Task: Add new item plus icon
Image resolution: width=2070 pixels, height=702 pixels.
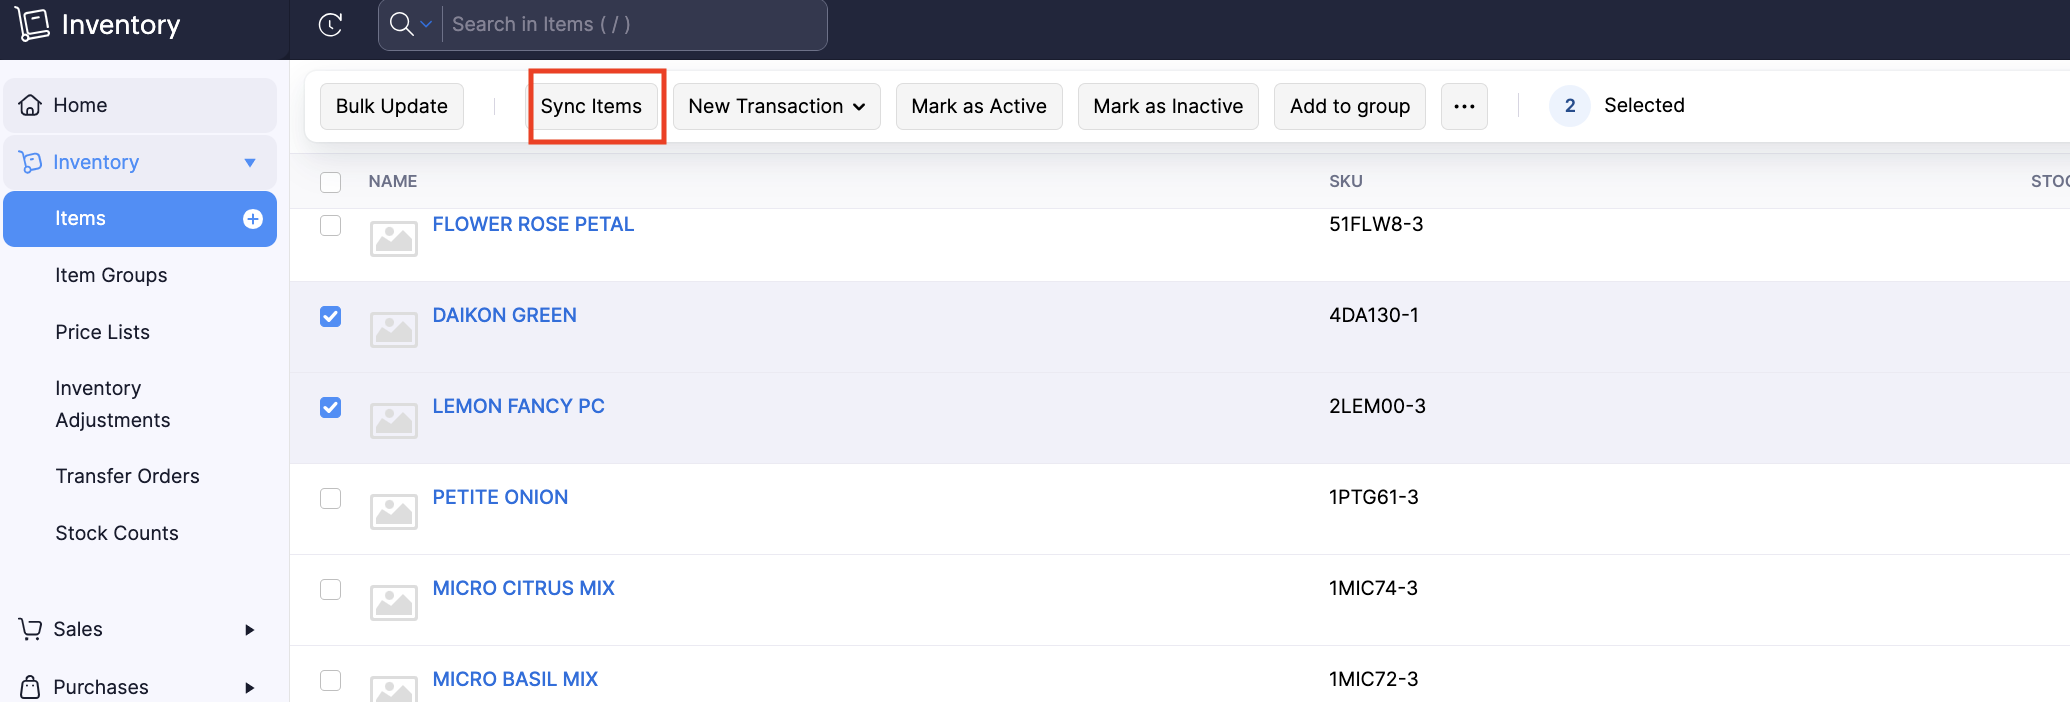Action: 253,219
